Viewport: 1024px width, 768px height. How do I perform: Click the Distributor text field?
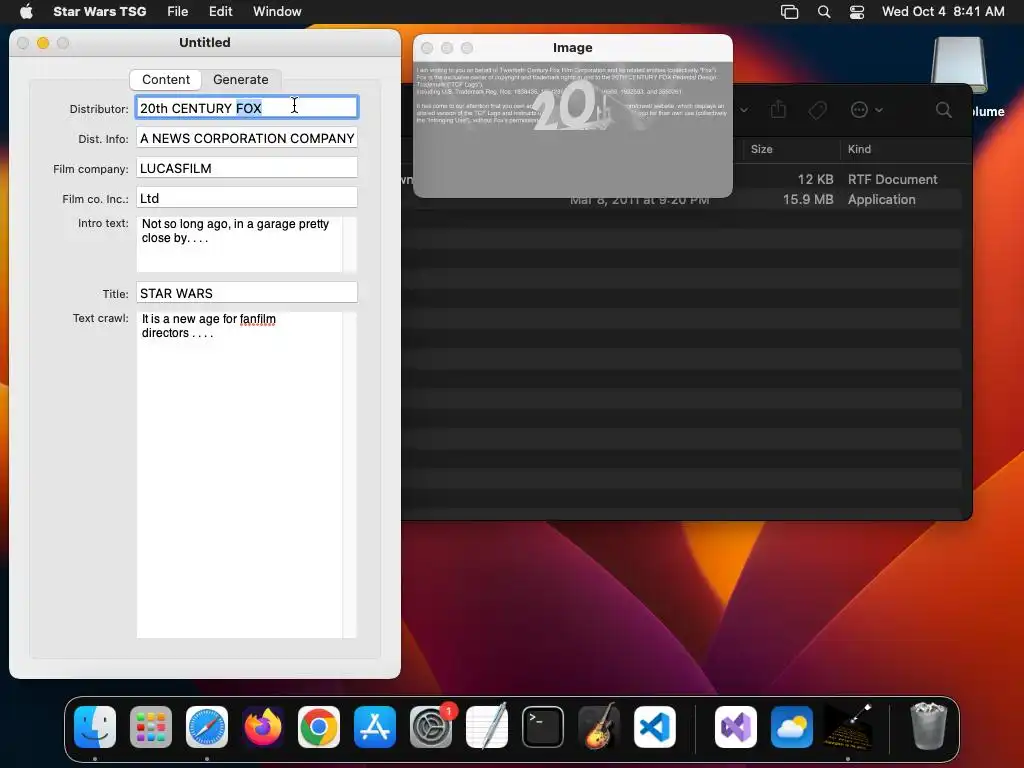click(x=247, y=108)
